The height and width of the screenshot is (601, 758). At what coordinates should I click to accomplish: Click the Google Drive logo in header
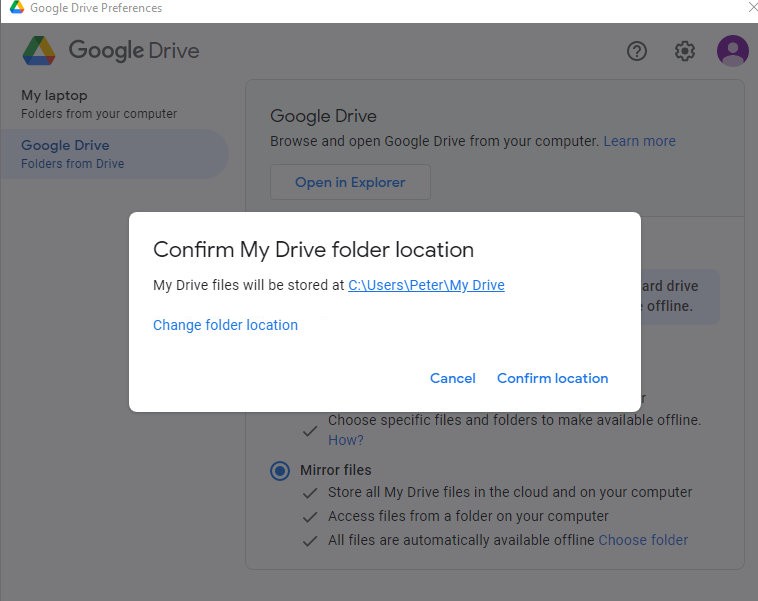pos(39,50)
